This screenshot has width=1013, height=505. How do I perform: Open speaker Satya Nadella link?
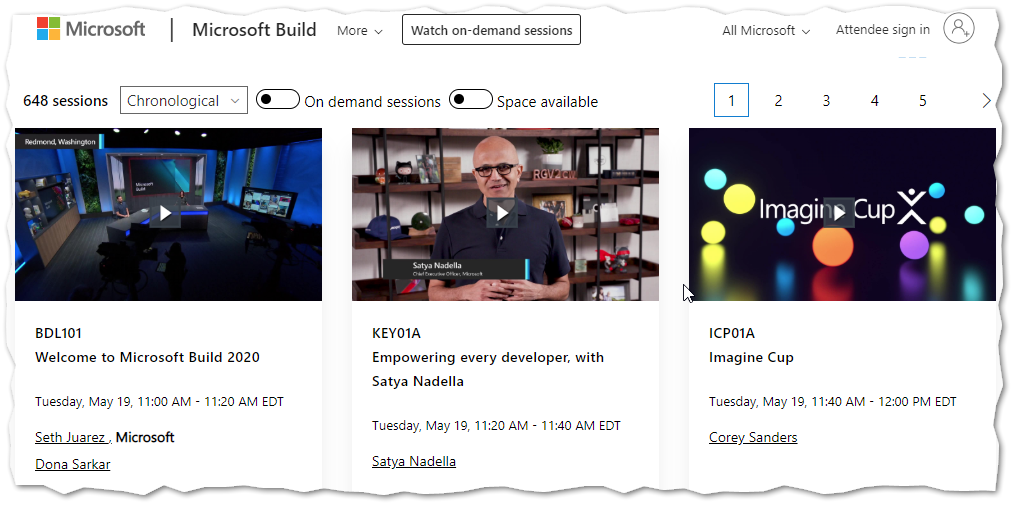[x=414, y=461]
